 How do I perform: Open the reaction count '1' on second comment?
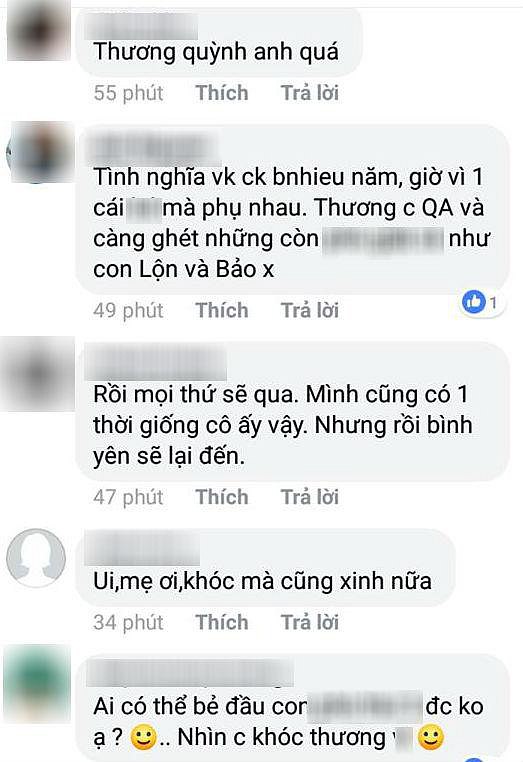click(493, 302)
